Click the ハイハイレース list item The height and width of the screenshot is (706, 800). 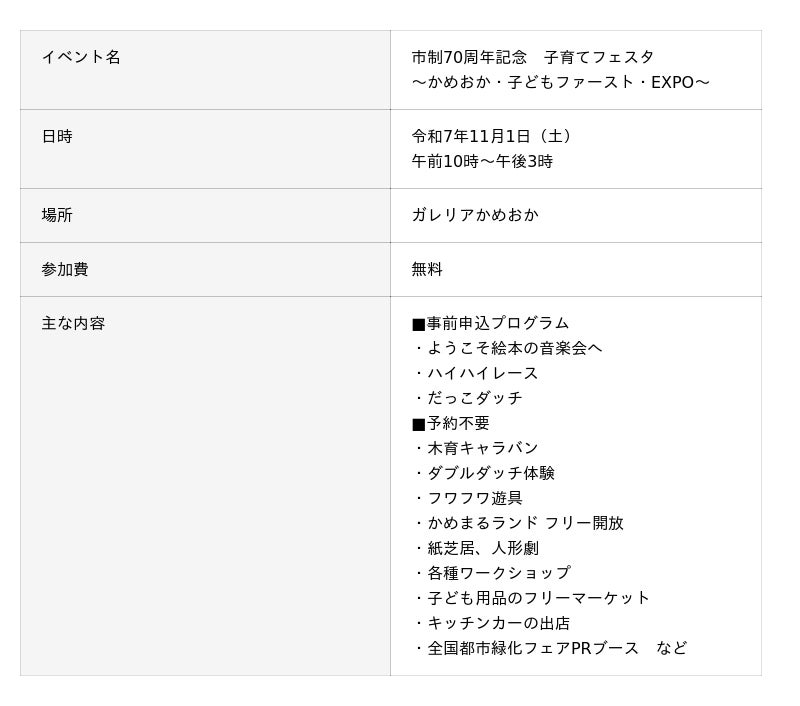(482, 373)
